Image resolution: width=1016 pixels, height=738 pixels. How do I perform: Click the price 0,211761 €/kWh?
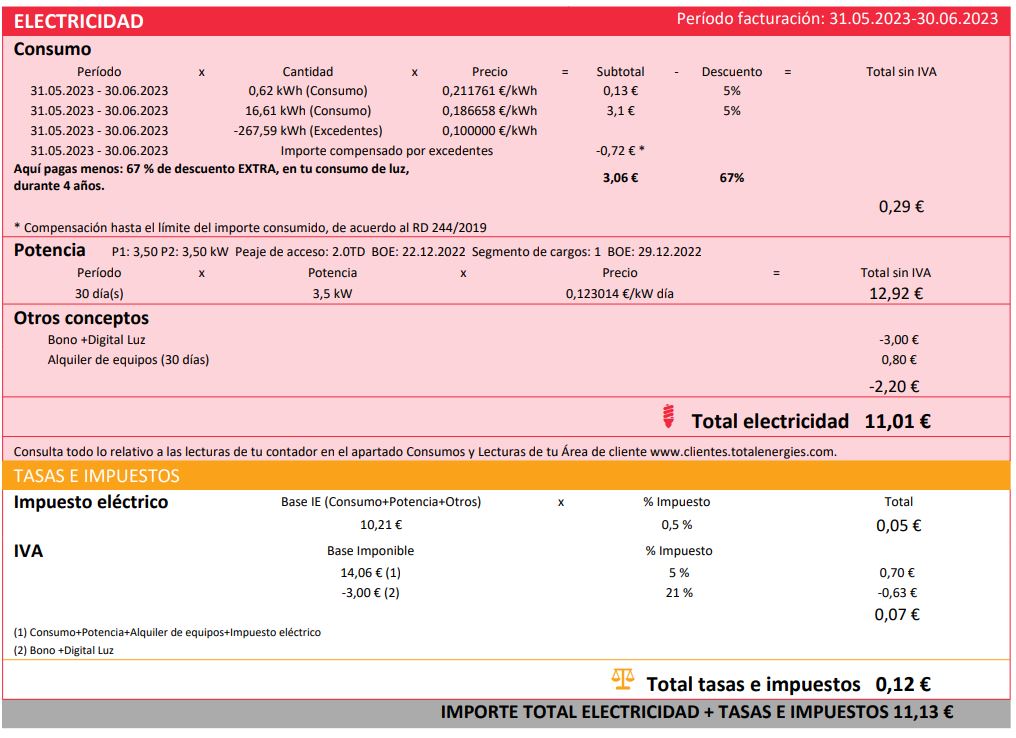490,91
